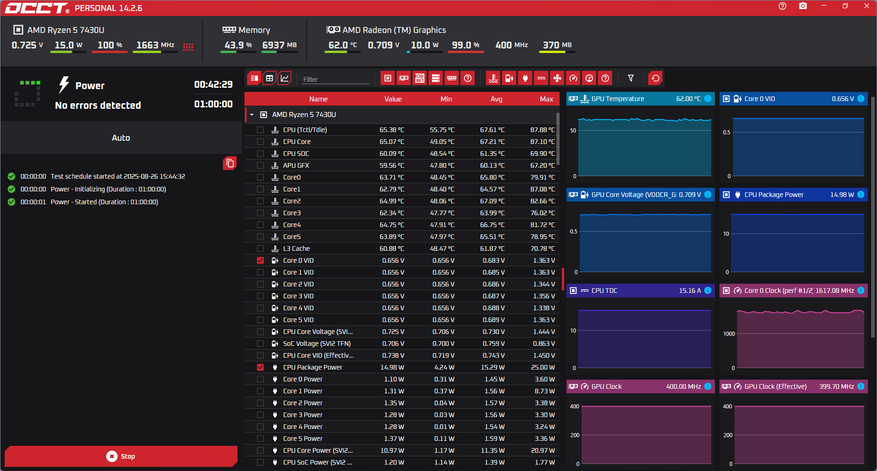Click the GPU Temperature graph header

click(640, 99)
